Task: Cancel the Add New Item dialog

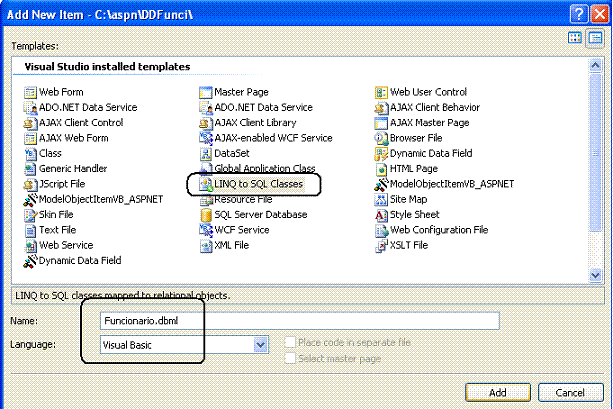Action: point(570,392)
